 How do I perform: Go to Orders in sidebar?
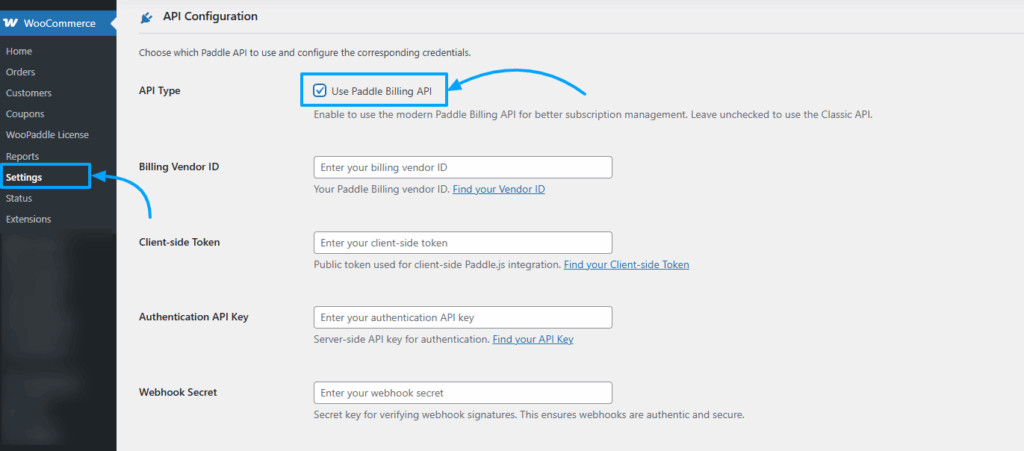[x=20, y=72]
